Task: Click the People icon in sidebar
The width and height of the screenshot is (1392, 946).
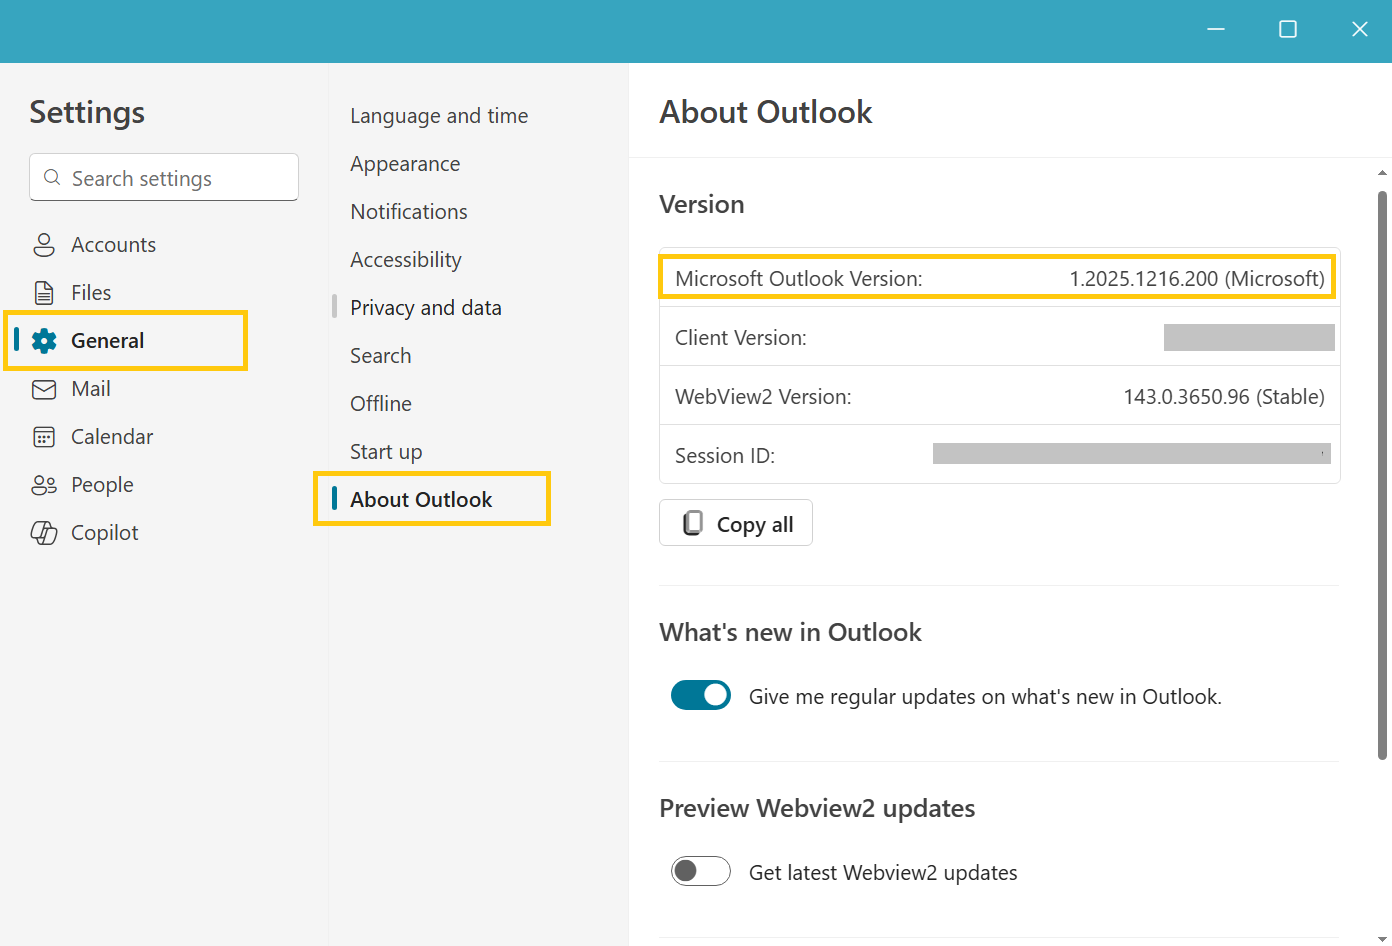Action: point(44,485)
